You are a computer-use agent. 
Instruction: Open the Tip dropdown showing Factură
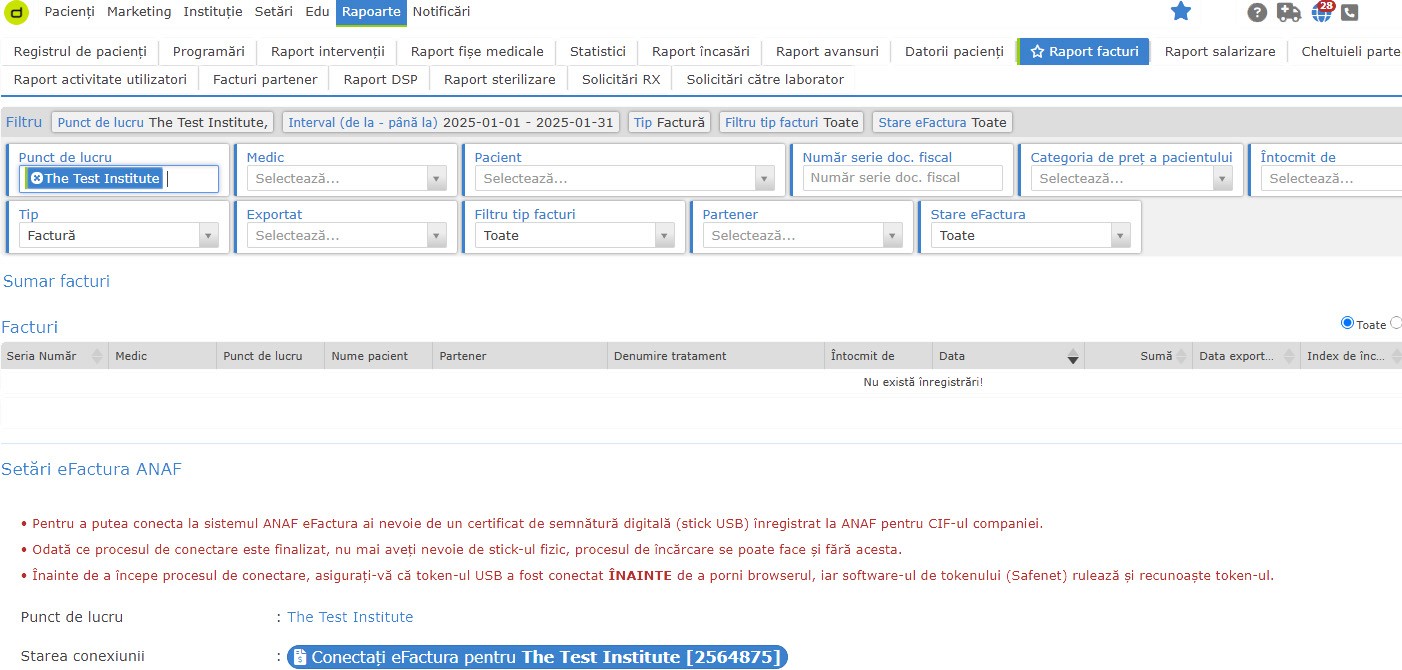[118, 235]
